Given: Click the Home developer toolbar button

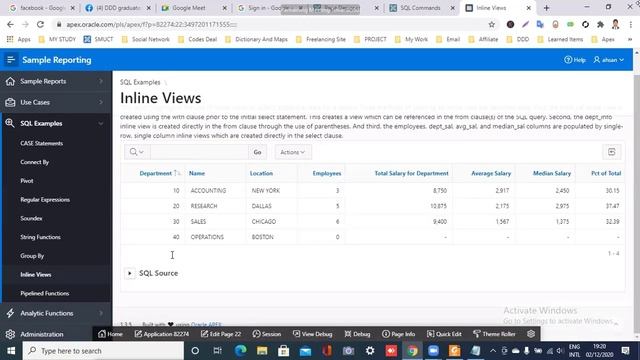Looking at the screenshot, I should pos(110,334).
